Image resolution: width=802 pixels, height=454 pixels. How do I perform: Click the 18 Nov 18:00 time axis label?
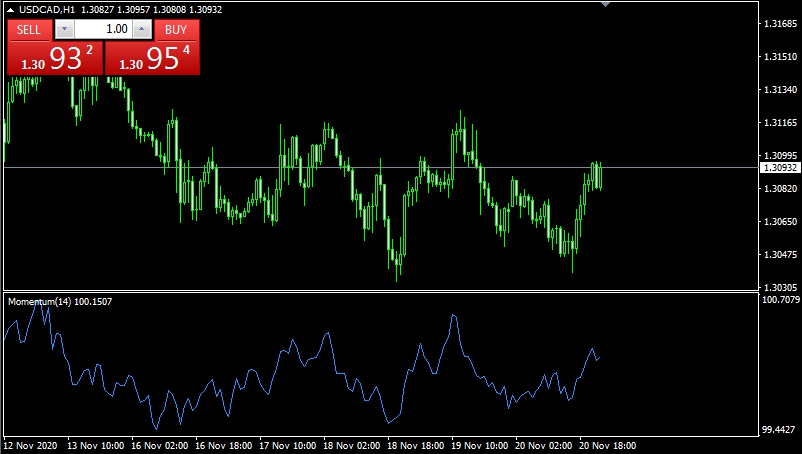[x=416, y=445]
